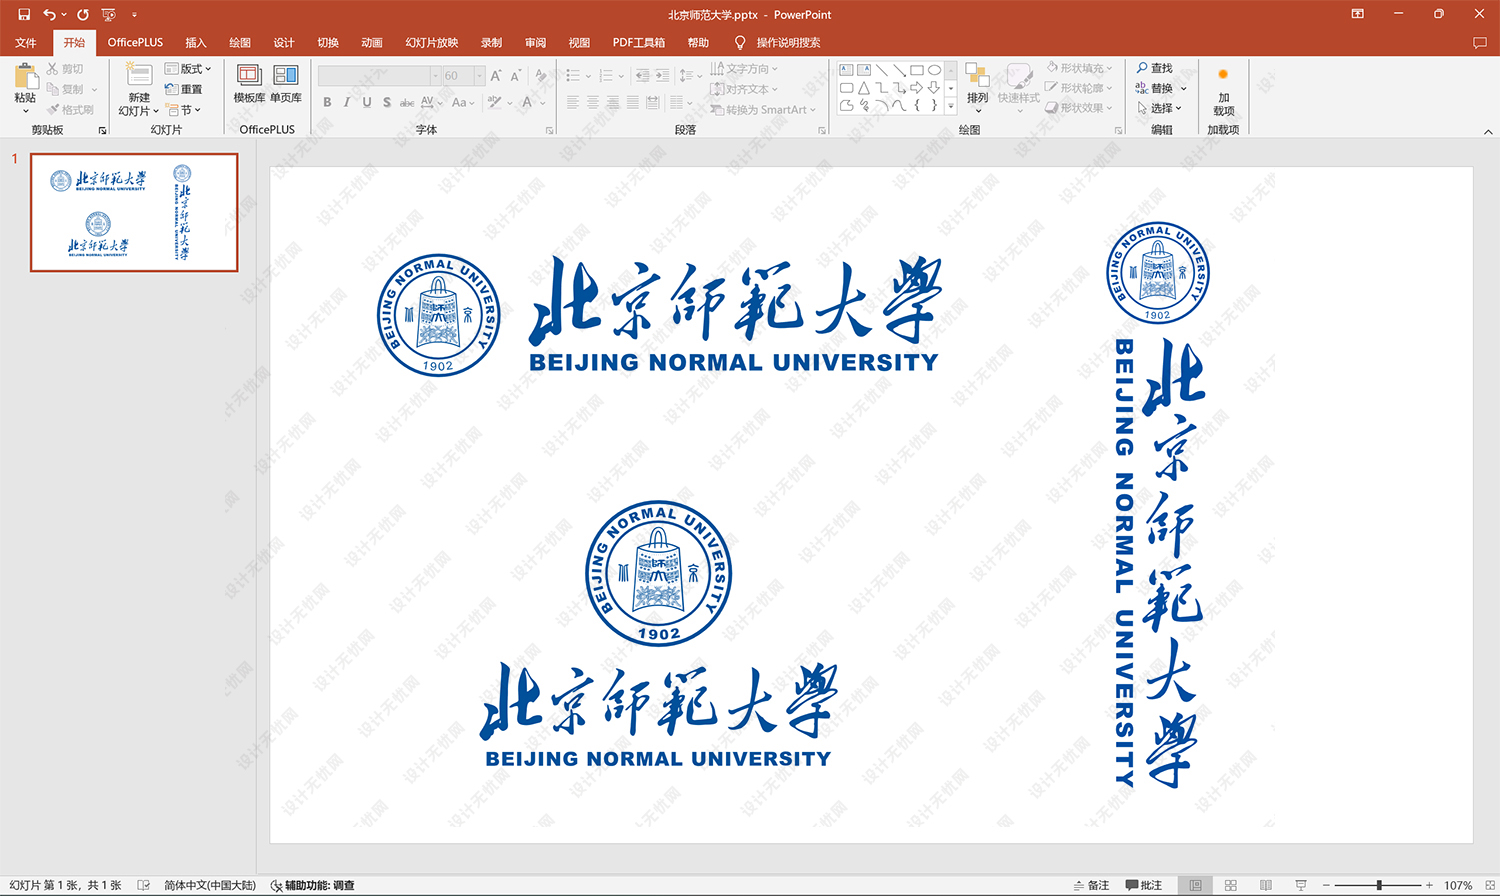Switch to 动画 Animations tab

click(372, 42)
